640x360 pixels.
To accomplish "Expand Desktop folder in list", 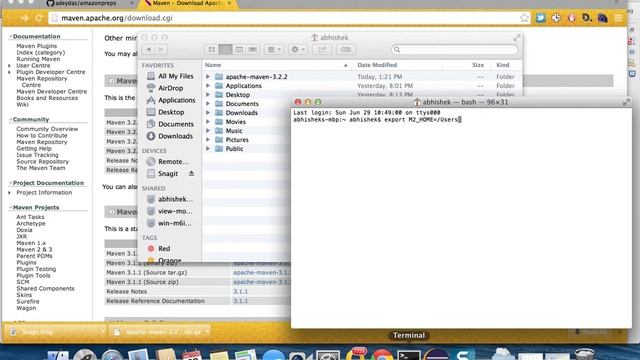I will click(208, 94).
